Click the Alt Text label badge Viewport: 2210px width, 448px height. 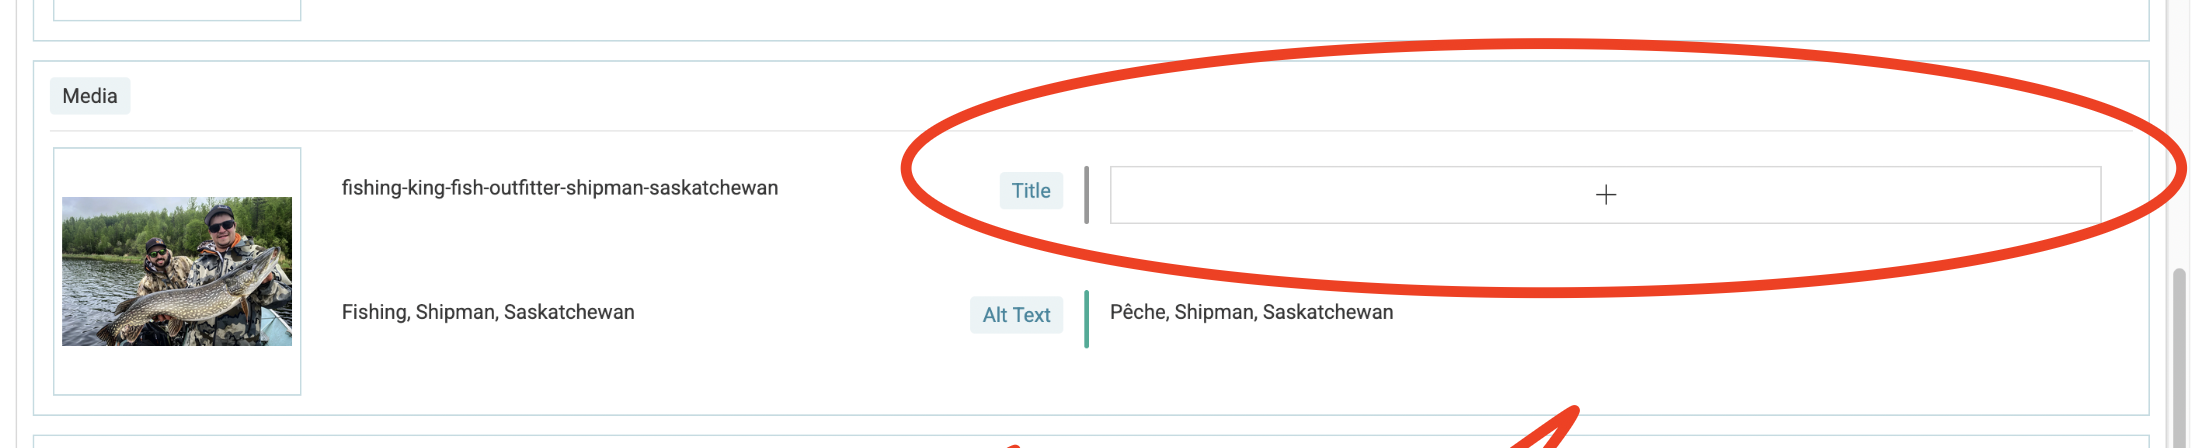[x=1016, y=315]
